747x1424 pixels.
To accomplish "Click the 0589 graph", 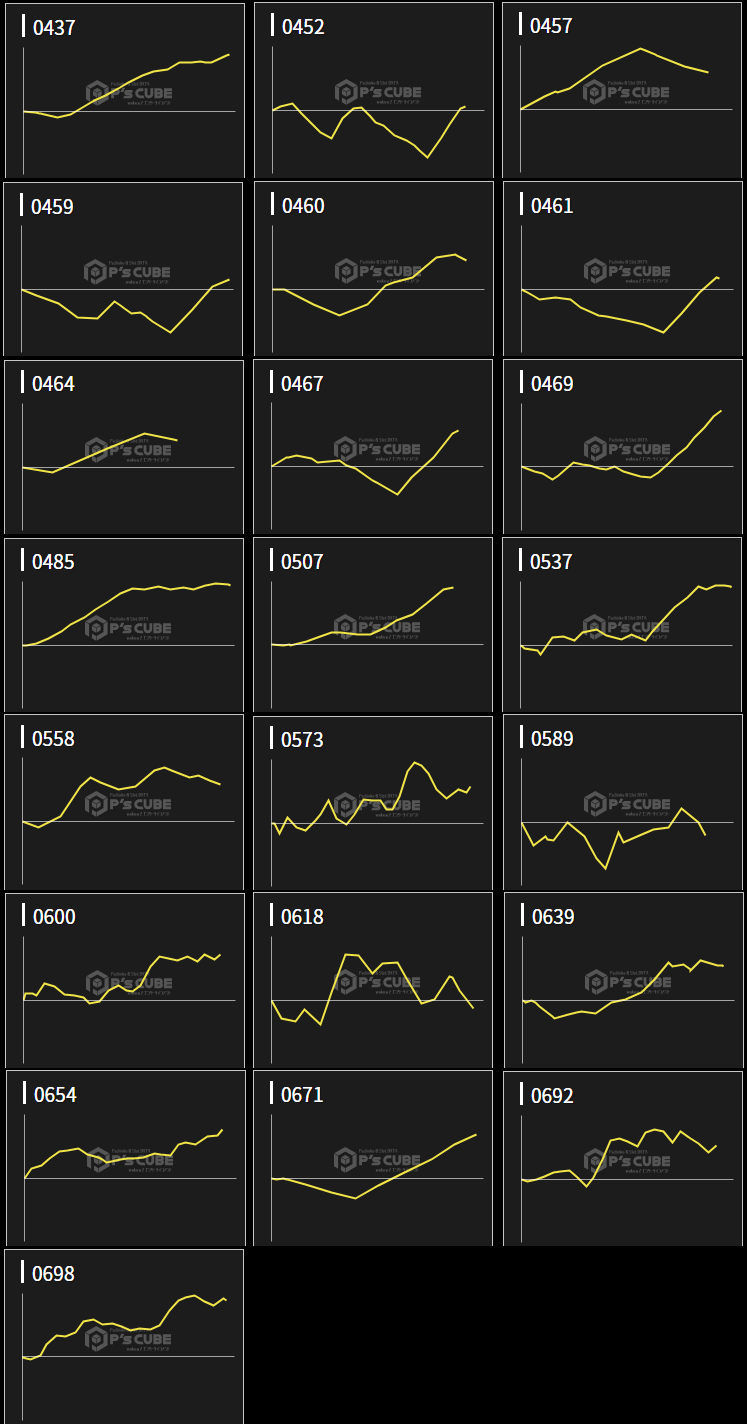I will pyautogui.click(x=622, y=802).
